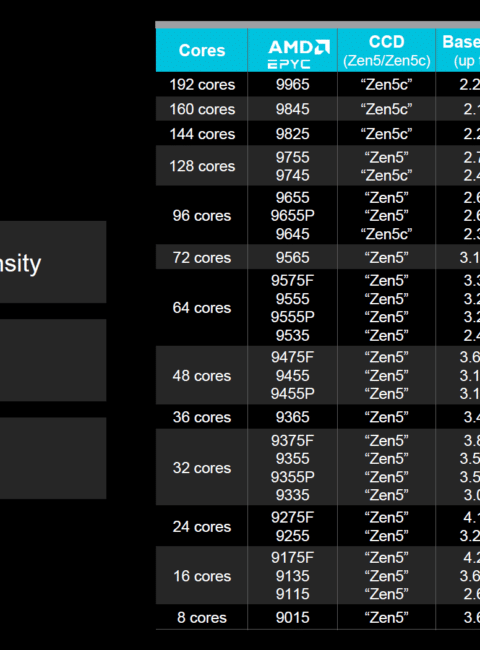Viewport: 480px width, 650px height.
Task: Click model number 9655P
Action: [x=293, y=215]
